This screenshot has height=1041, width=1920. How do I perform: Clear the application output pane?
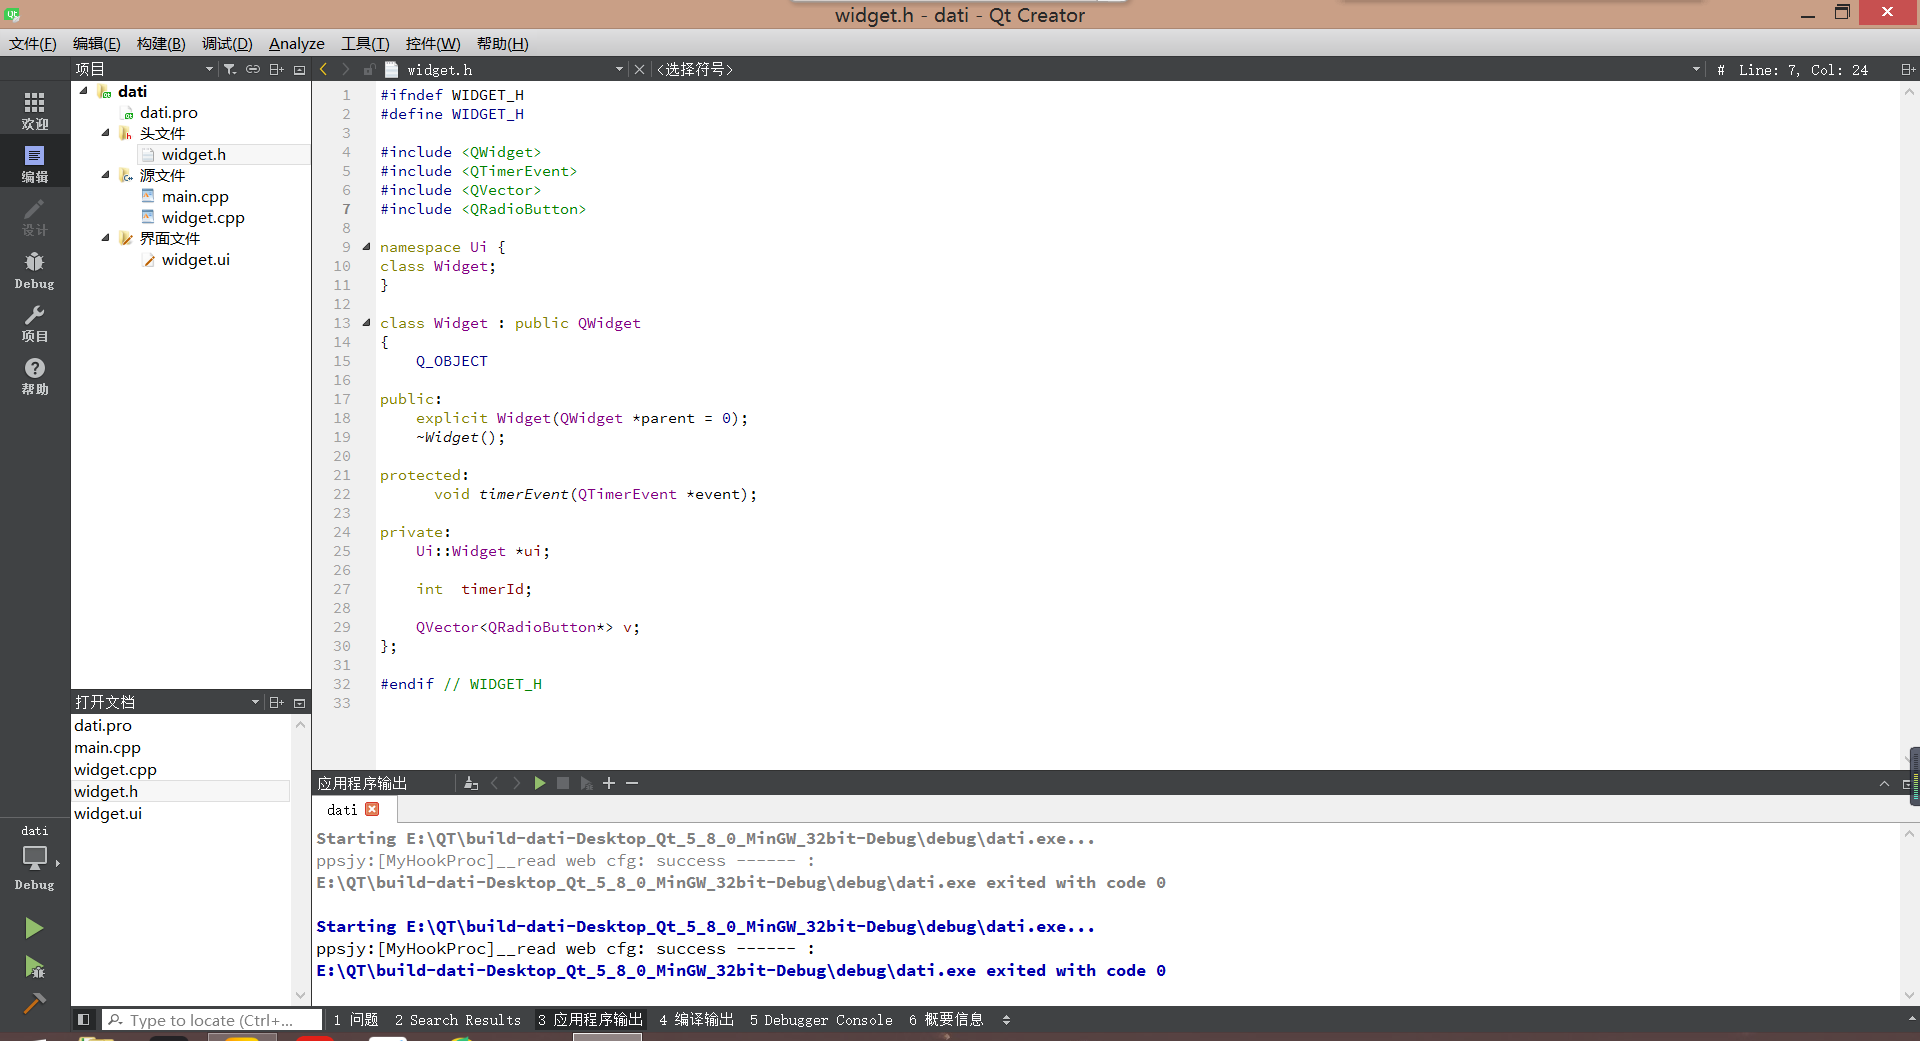coord(471,783)
